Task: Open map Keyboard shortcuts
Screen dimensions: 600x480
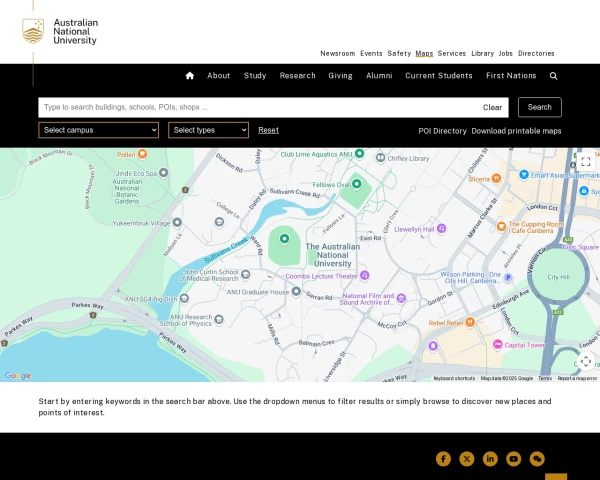Action: (x=454, y=378)
